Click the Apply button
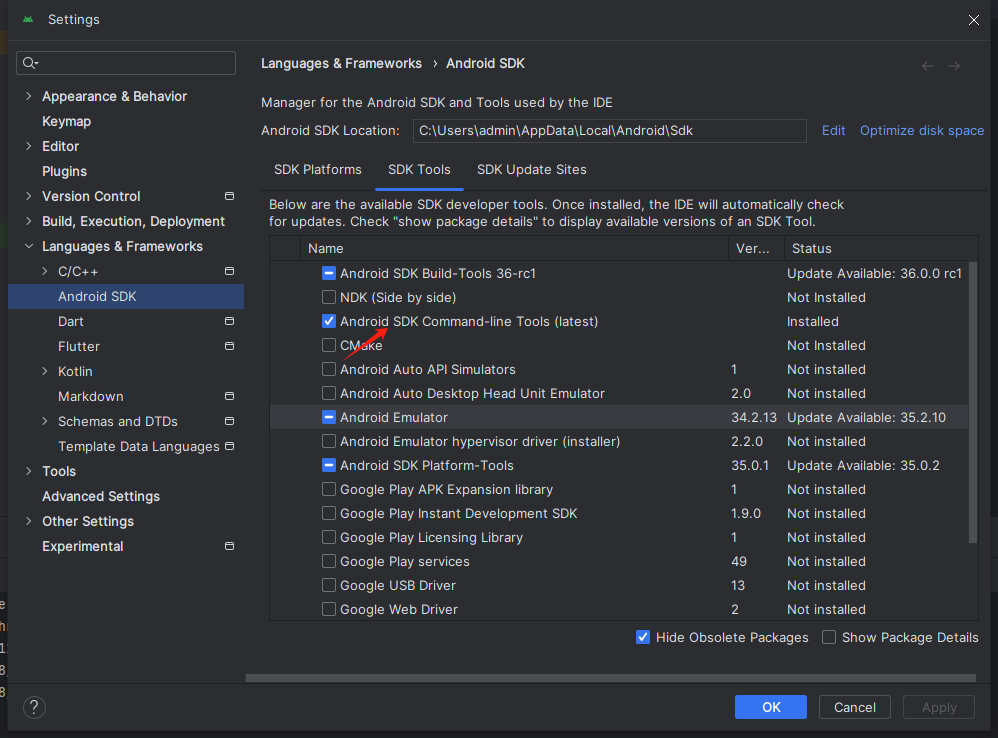The image size is (998, 738). (939, 707)
